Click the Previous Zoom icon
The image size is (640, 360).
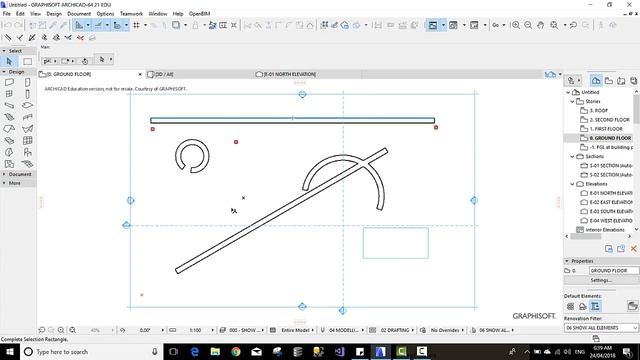[x=573, y=25]
